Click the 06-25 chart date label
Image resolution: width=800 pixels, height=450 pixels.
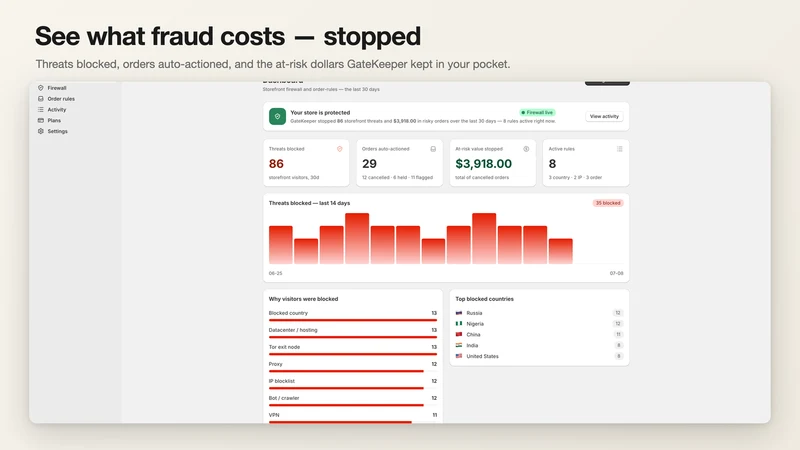click(x=276, y=273)
